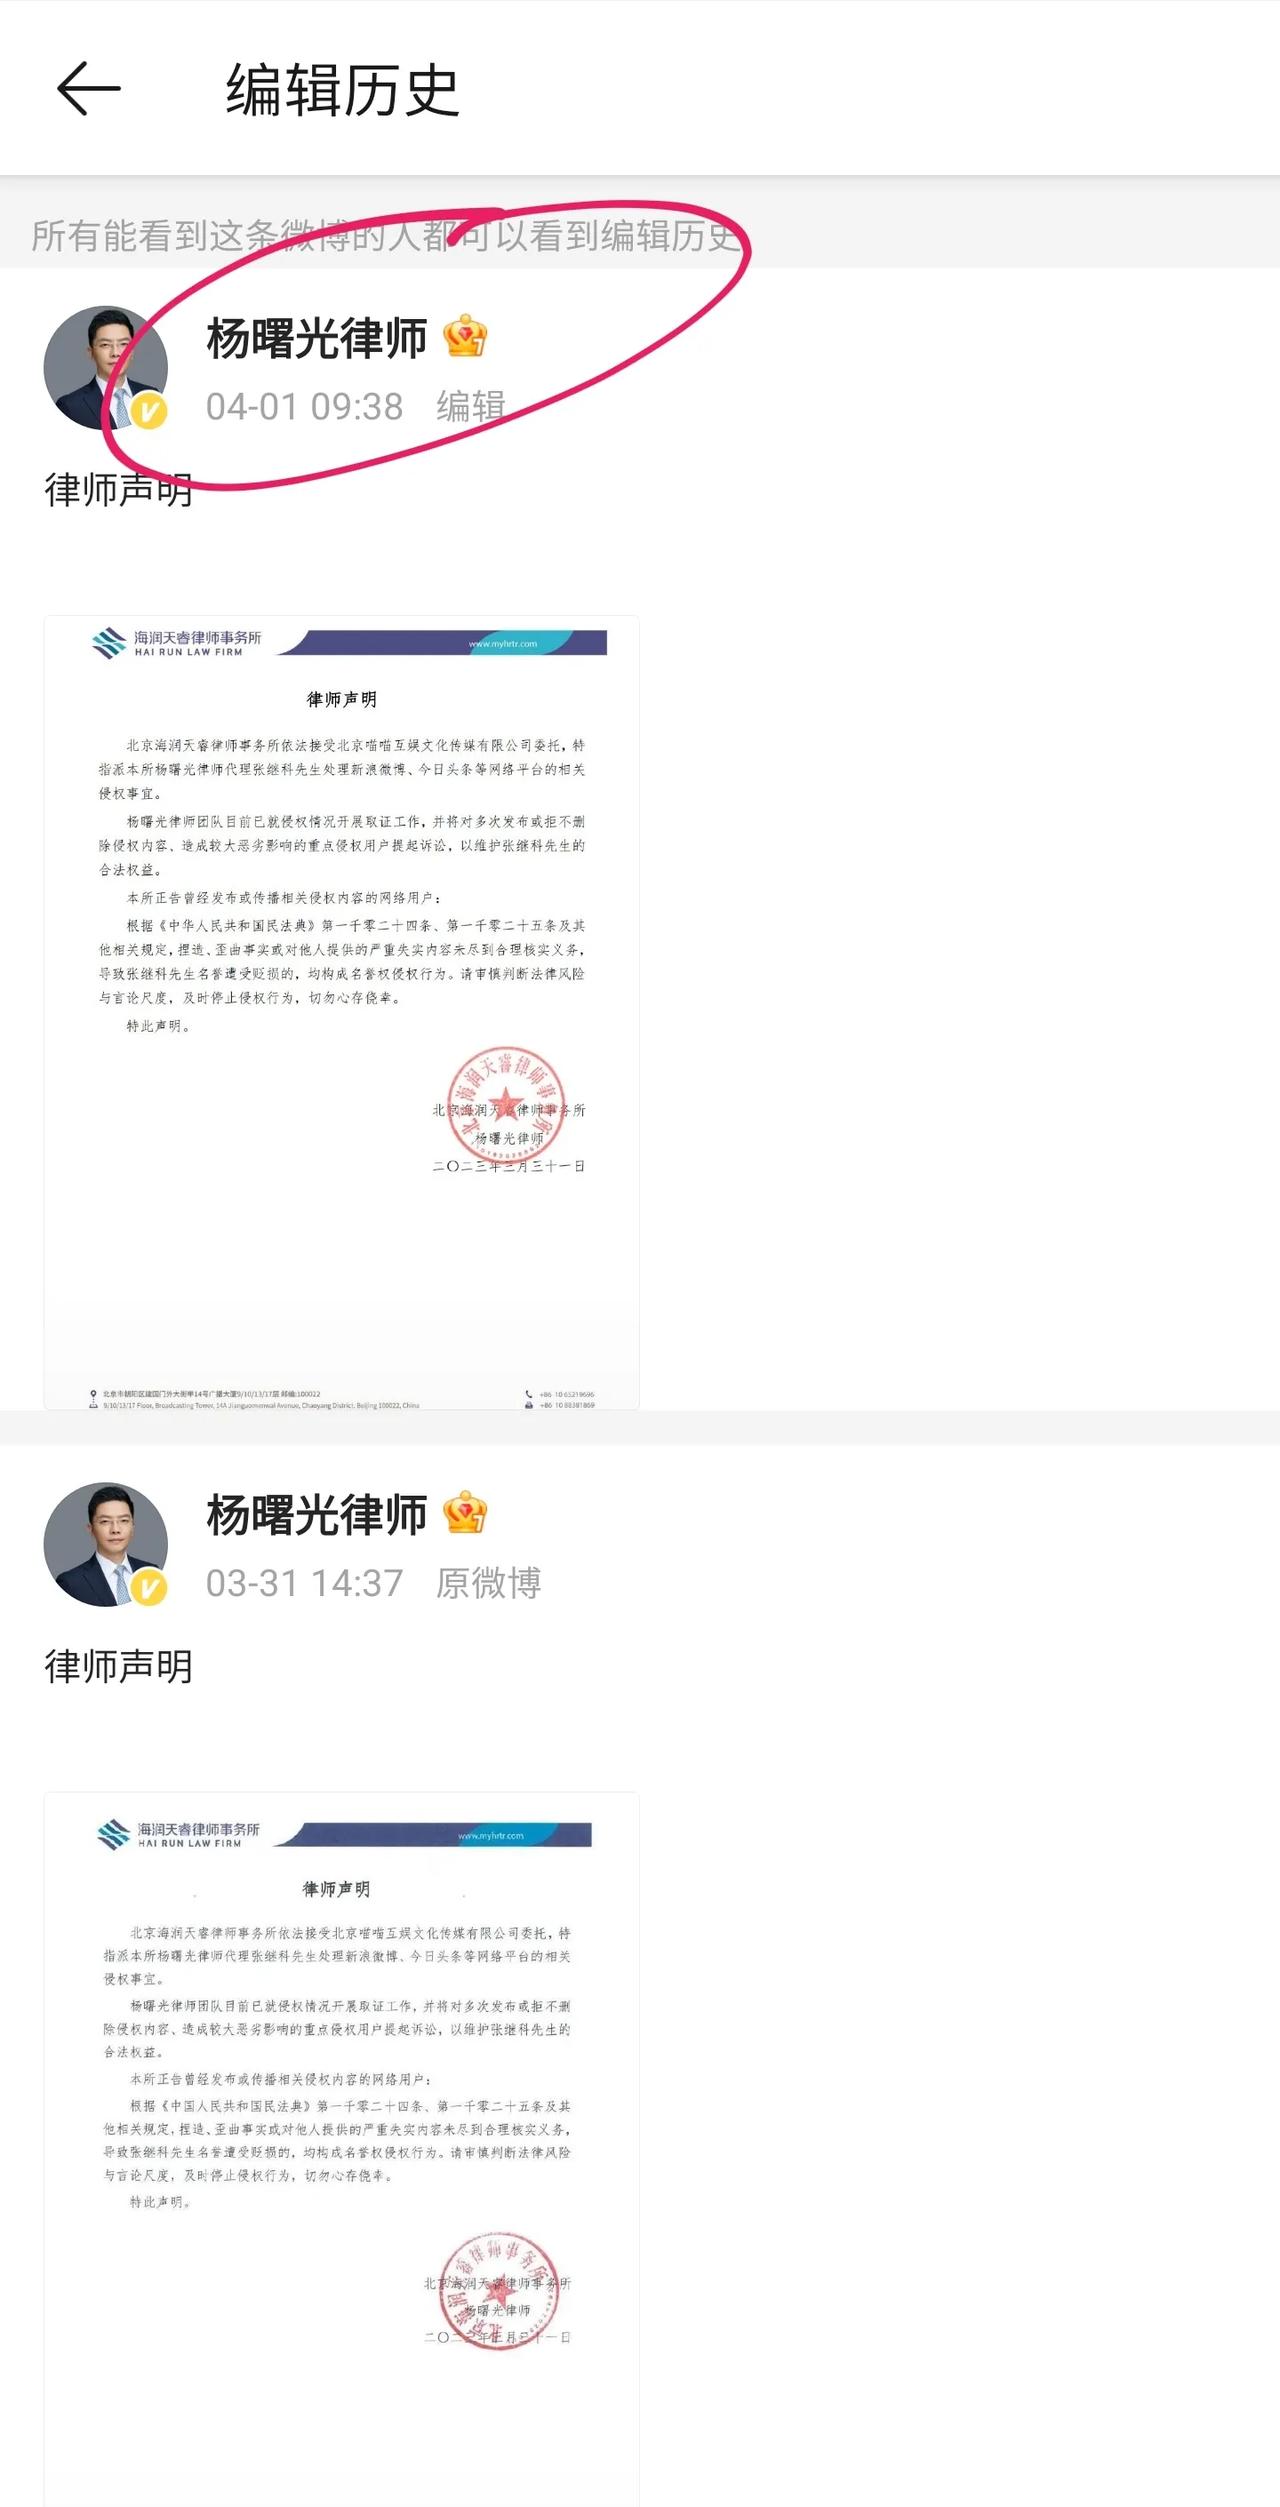The width and height of the screenshot is (1280, 2507).
Task: Open 杨曙光律师 username on edited entry
Action: click(317, 338)
